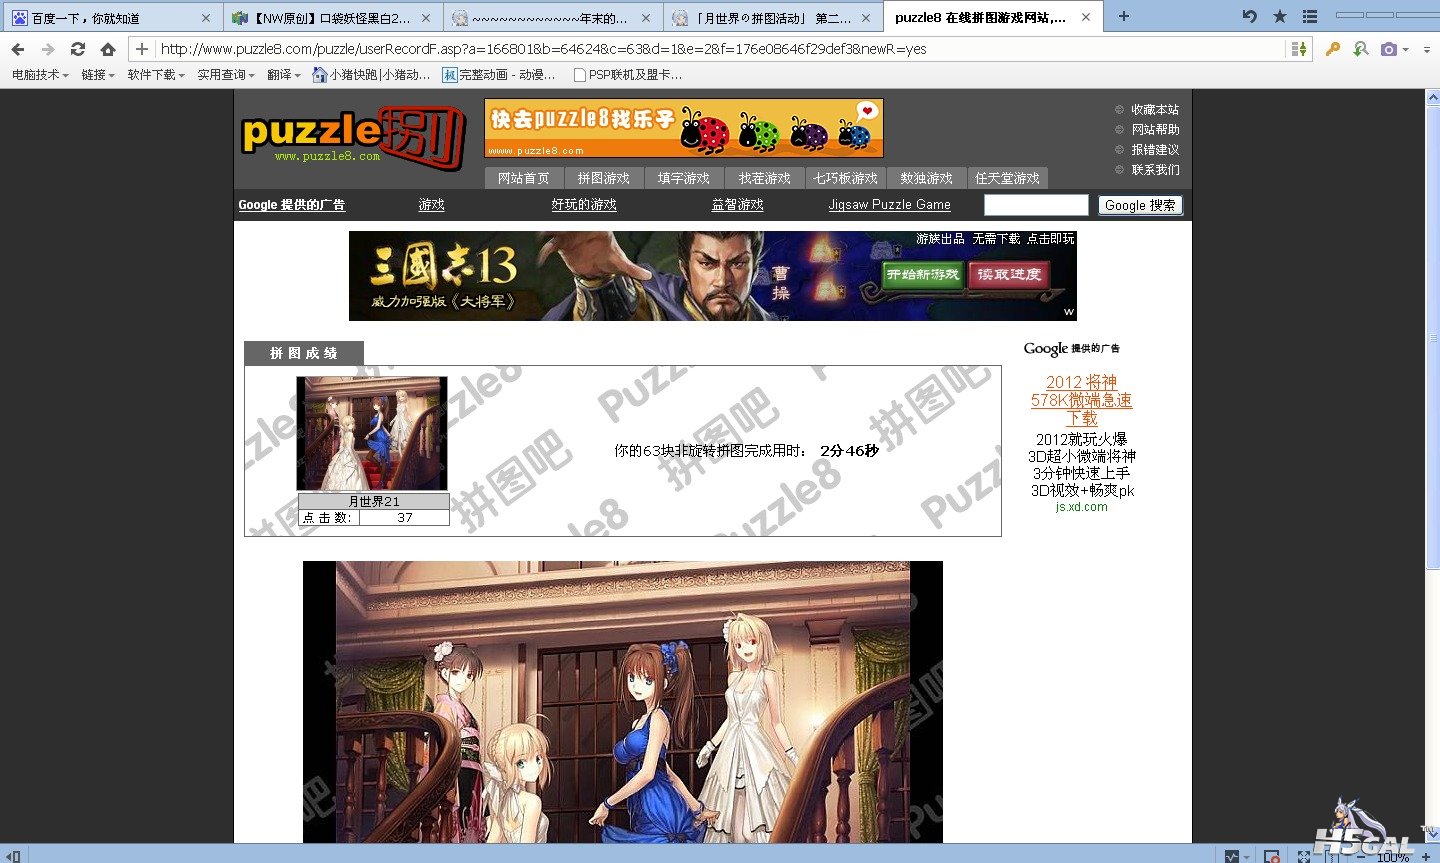Screen dimensions: 1440x863
Task: Click the popup blocker icon in status bar
Action: click(1271, 856)
